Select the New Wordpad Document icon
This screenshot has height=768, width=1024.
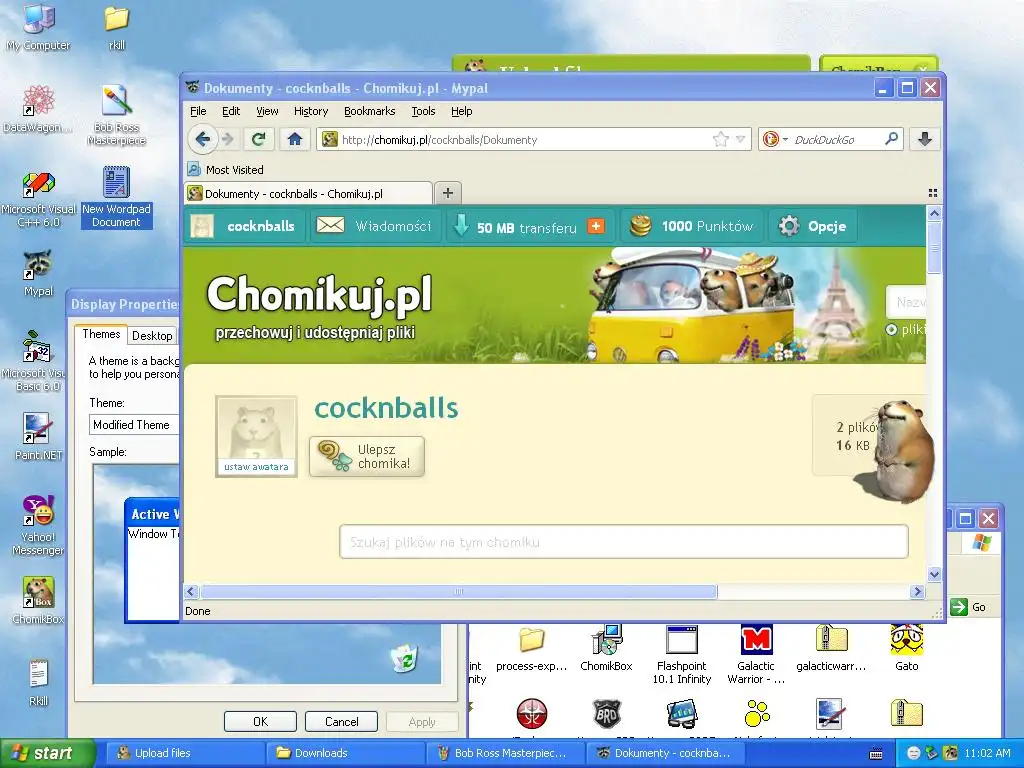tap(116, 197)
